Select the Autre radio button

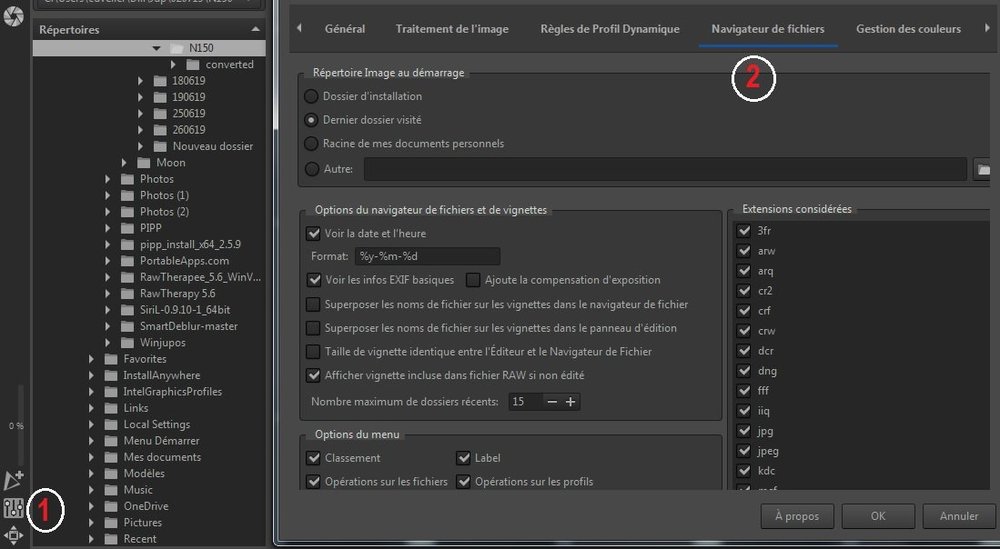(311, 169)
